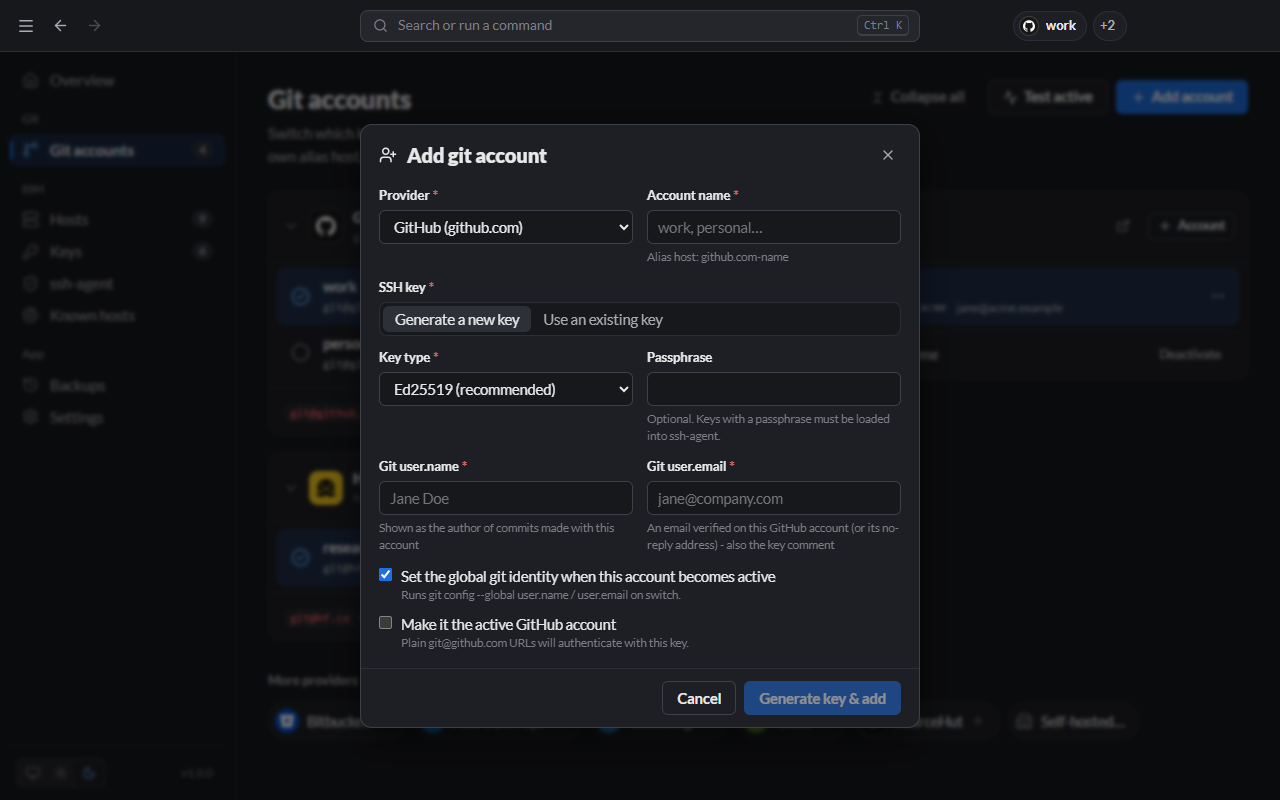
Task: Click Deactivate on the personal account row
Action: coord(1190,354)
